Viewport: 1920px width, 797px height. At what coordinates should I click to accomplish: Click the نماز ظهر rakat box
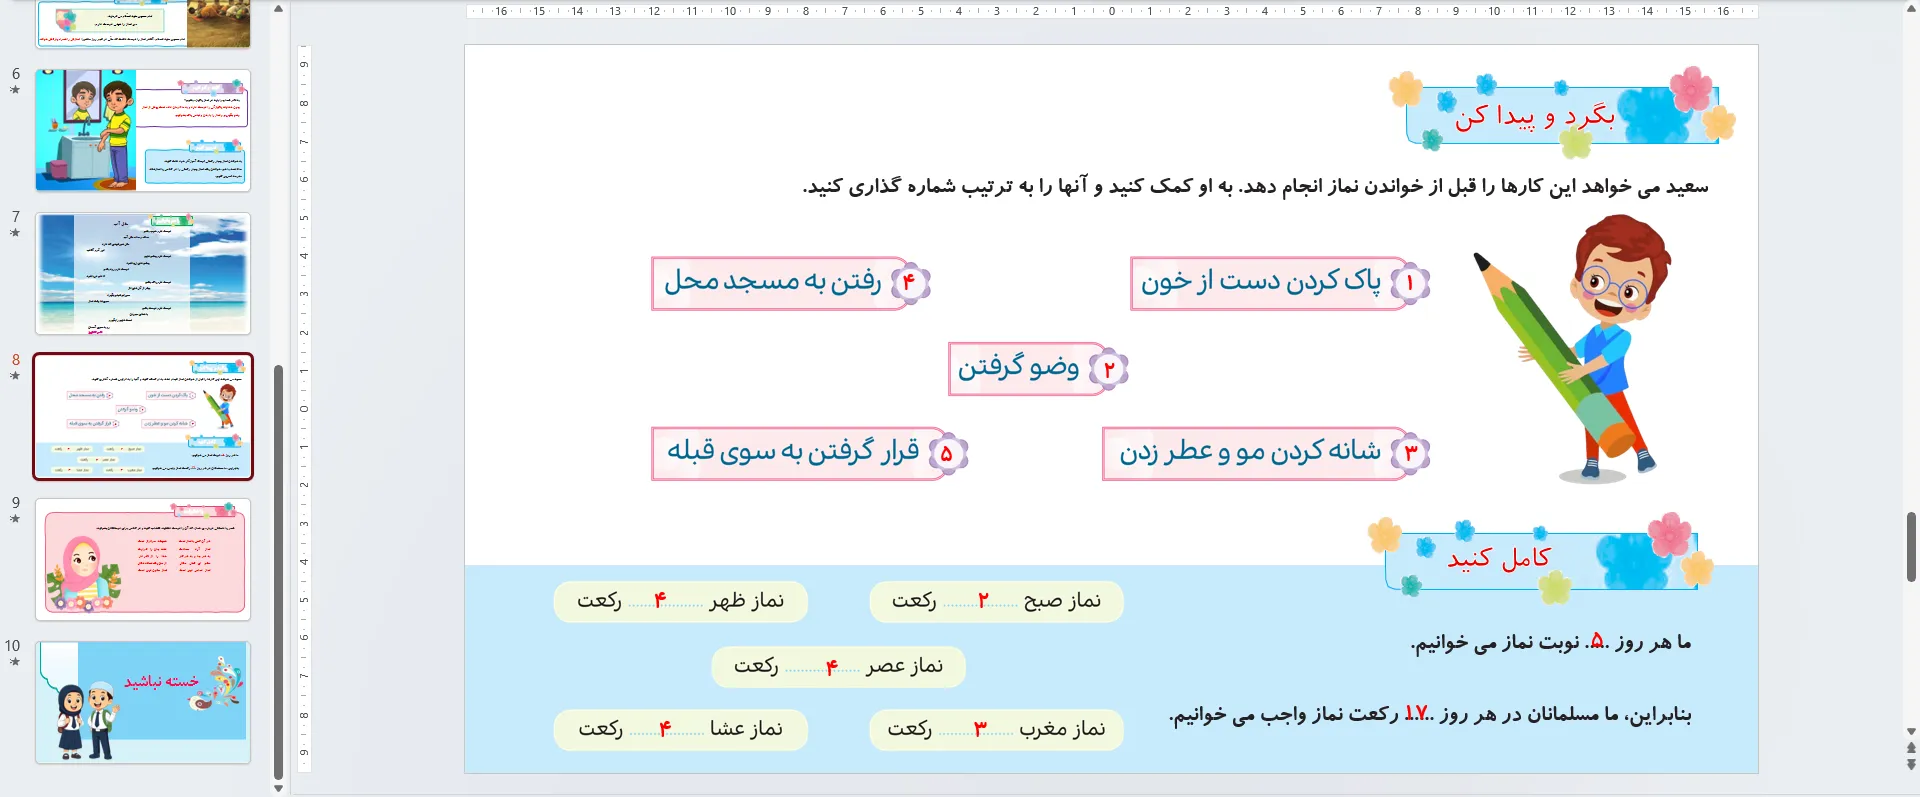pos(680,601)
